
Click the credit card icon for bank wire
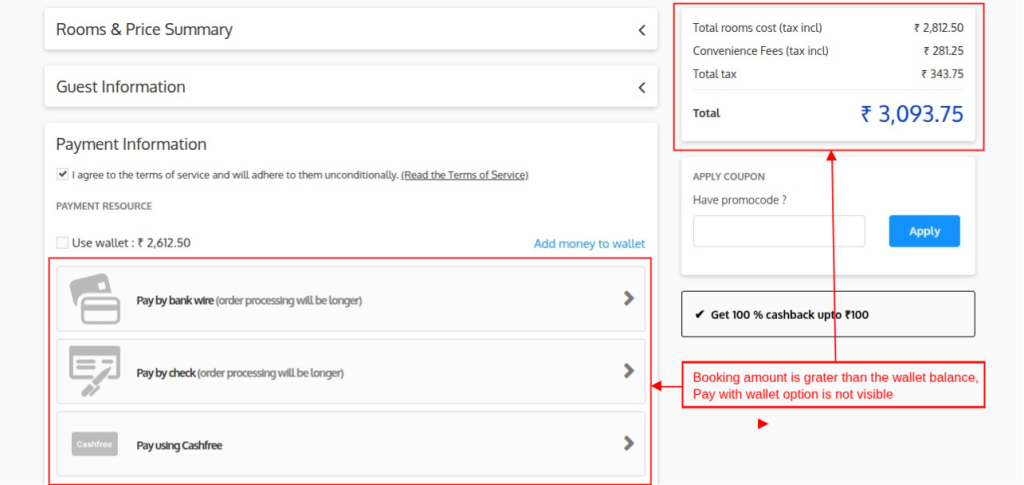pos(95,298)
